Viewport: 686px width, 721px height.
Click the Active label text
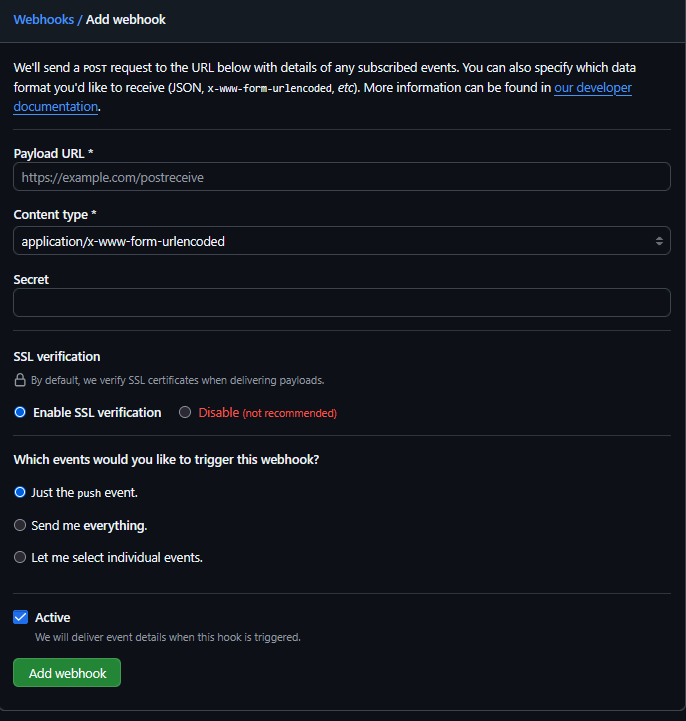pos(53,617)
